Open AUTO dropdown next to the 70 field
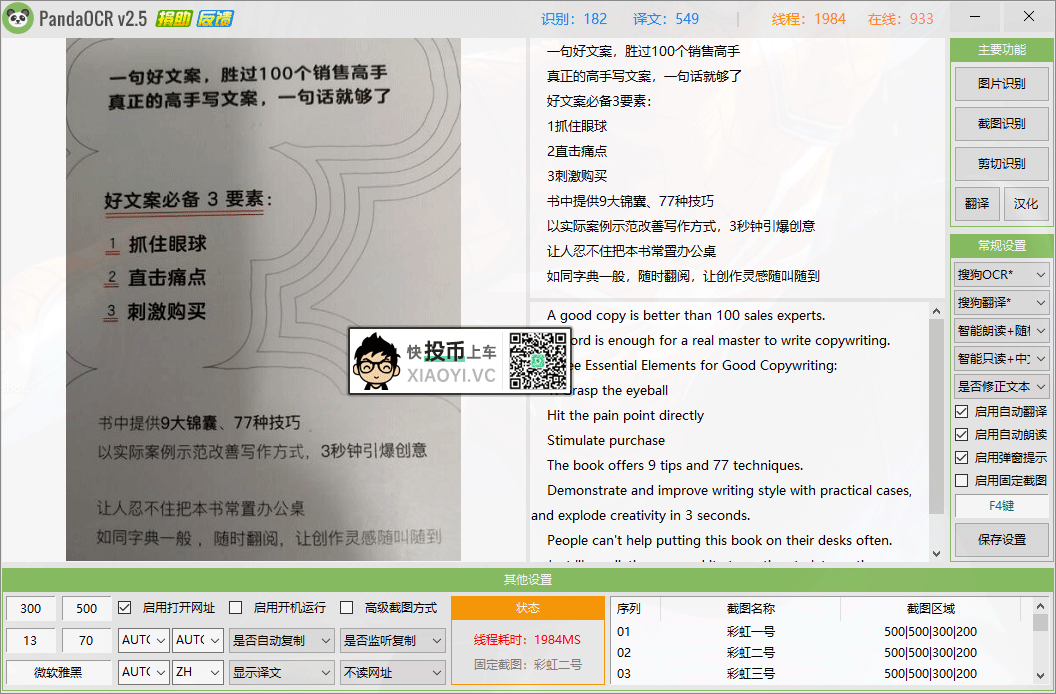 143,641
